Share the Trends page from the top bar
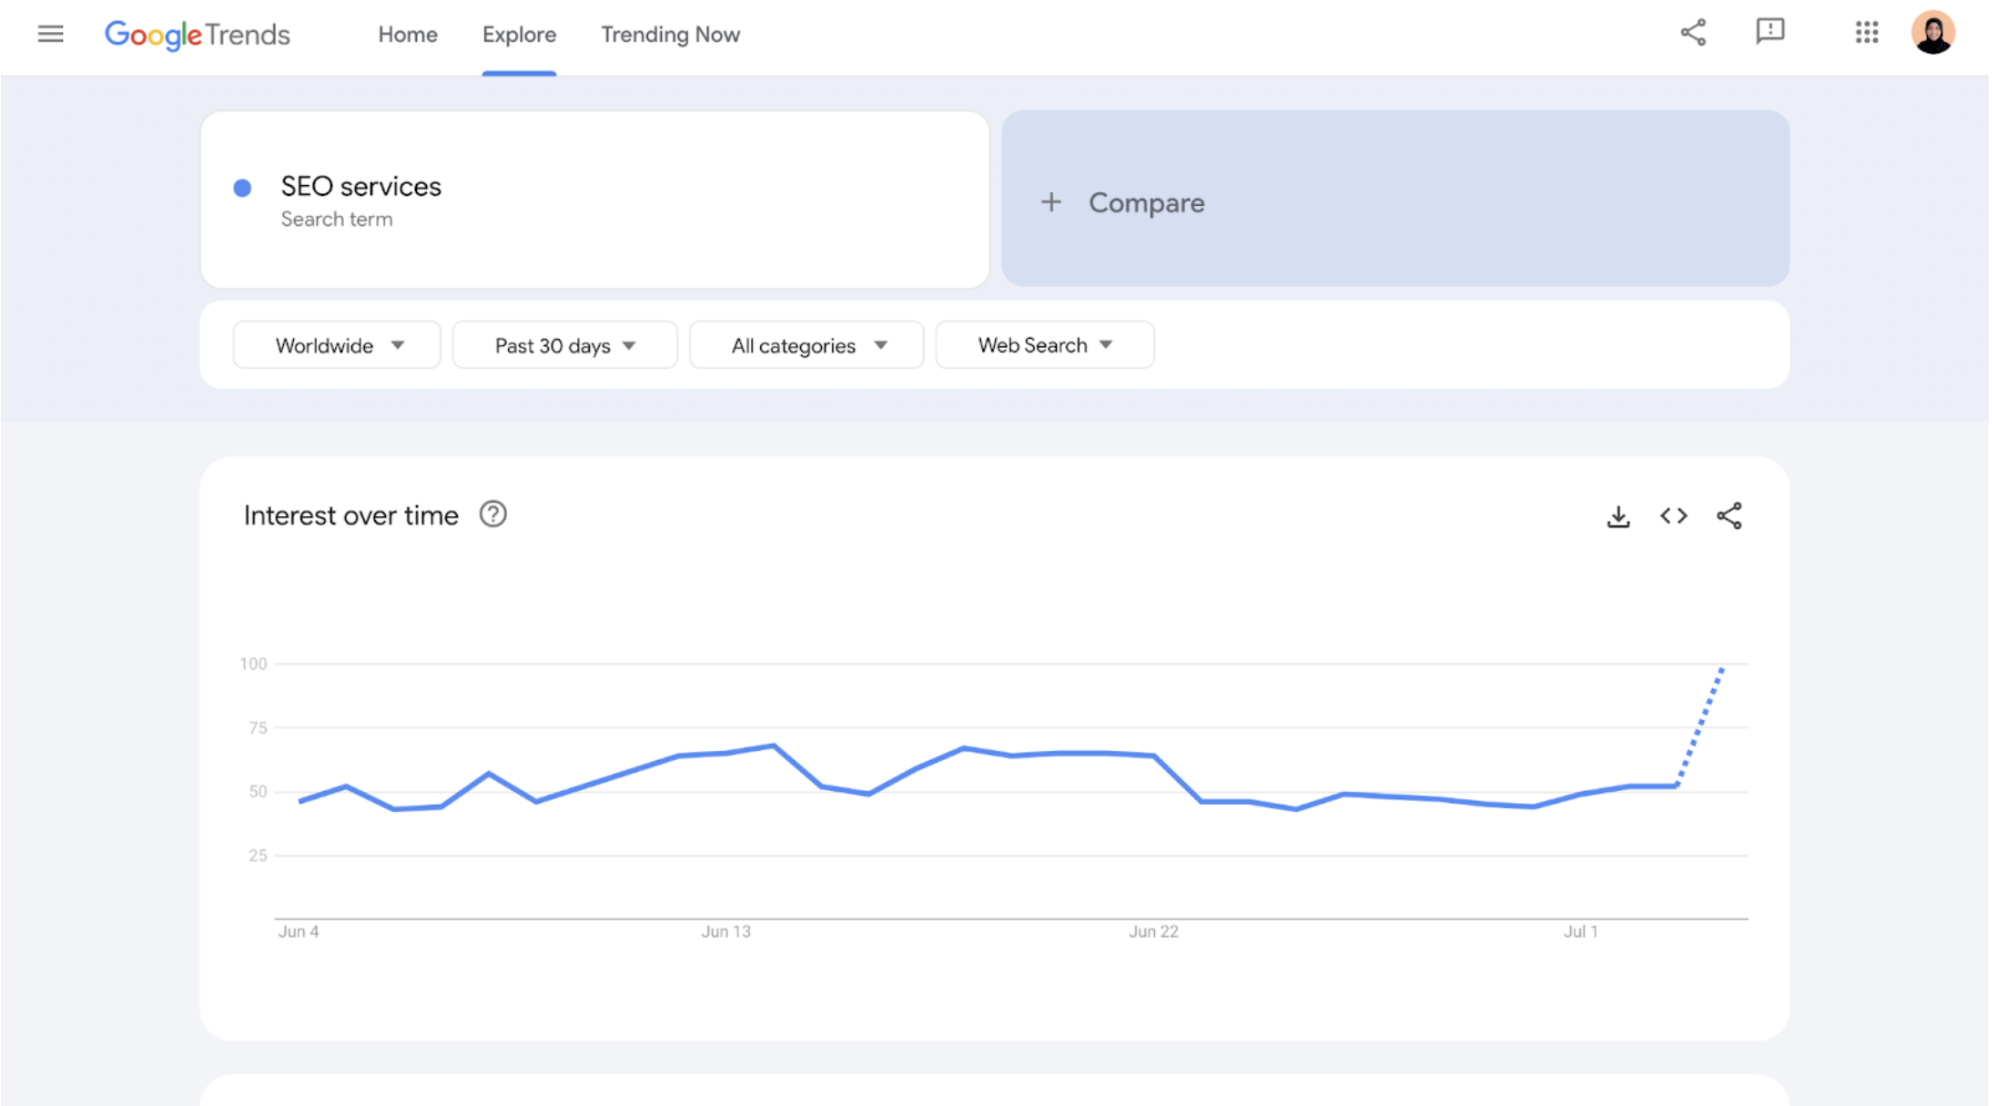The height and width of the screenshot is (1106, 1992). tap(1694, 33)
